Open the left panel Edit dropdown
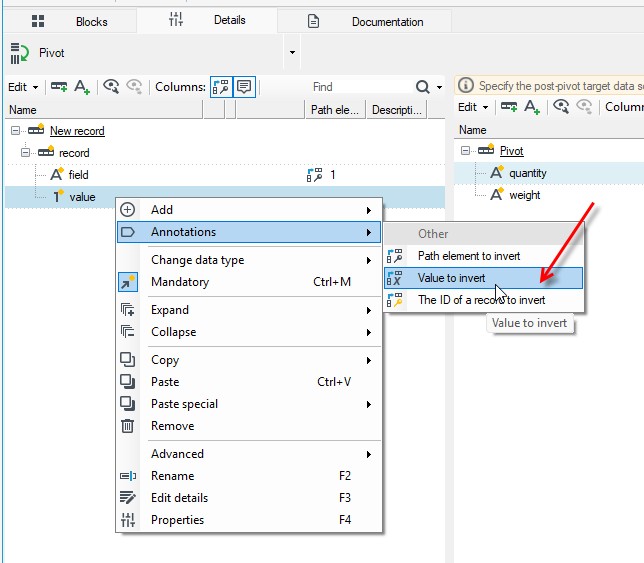The height and width of the screenshot is (563, 644). (x=23, y=87)
